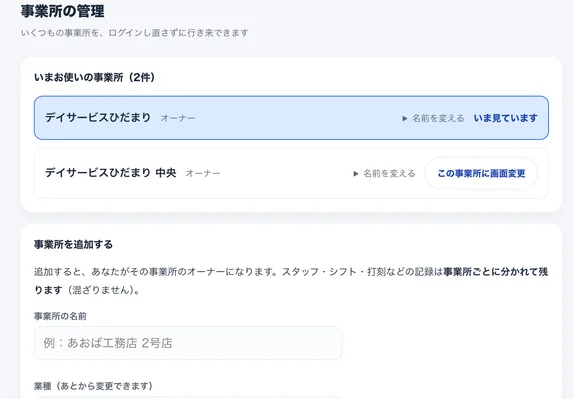Viewport: 574px width, 399px height.
Task: Click the 事業所の名前 field label
Action: coord(60,316)
